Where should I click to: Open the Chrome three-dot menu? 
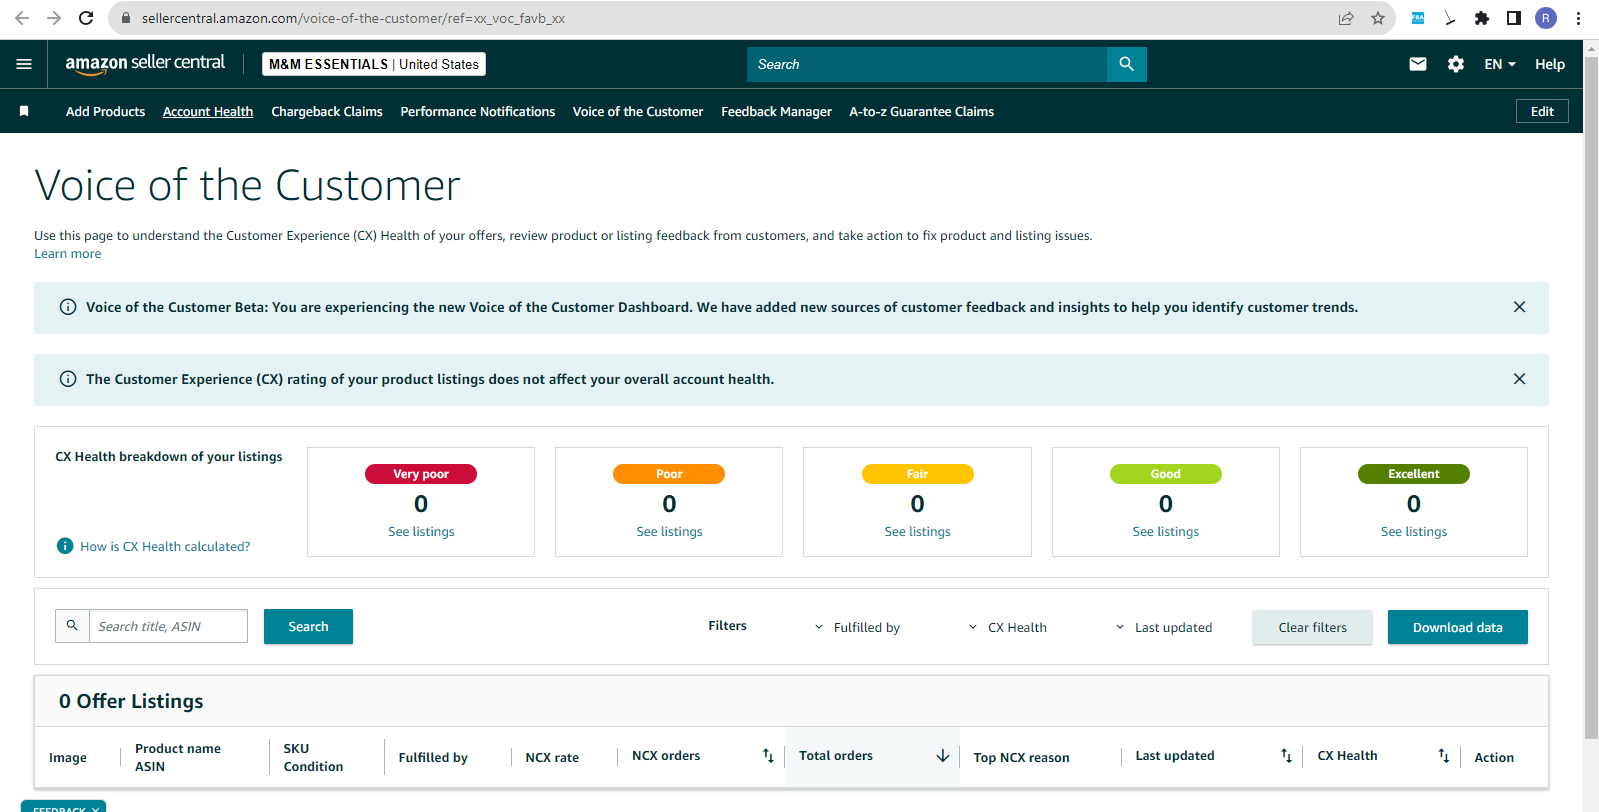pos(1578,18)
